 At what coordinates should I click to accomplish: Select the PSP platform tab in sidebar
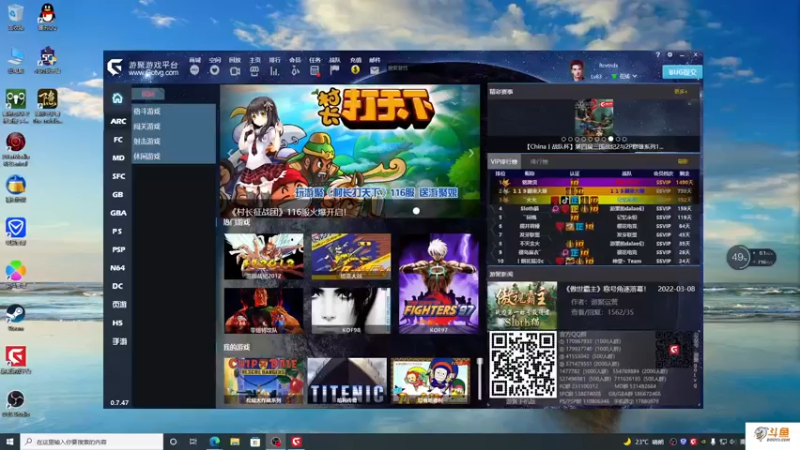pyautogui.click(x=118, y=250)
